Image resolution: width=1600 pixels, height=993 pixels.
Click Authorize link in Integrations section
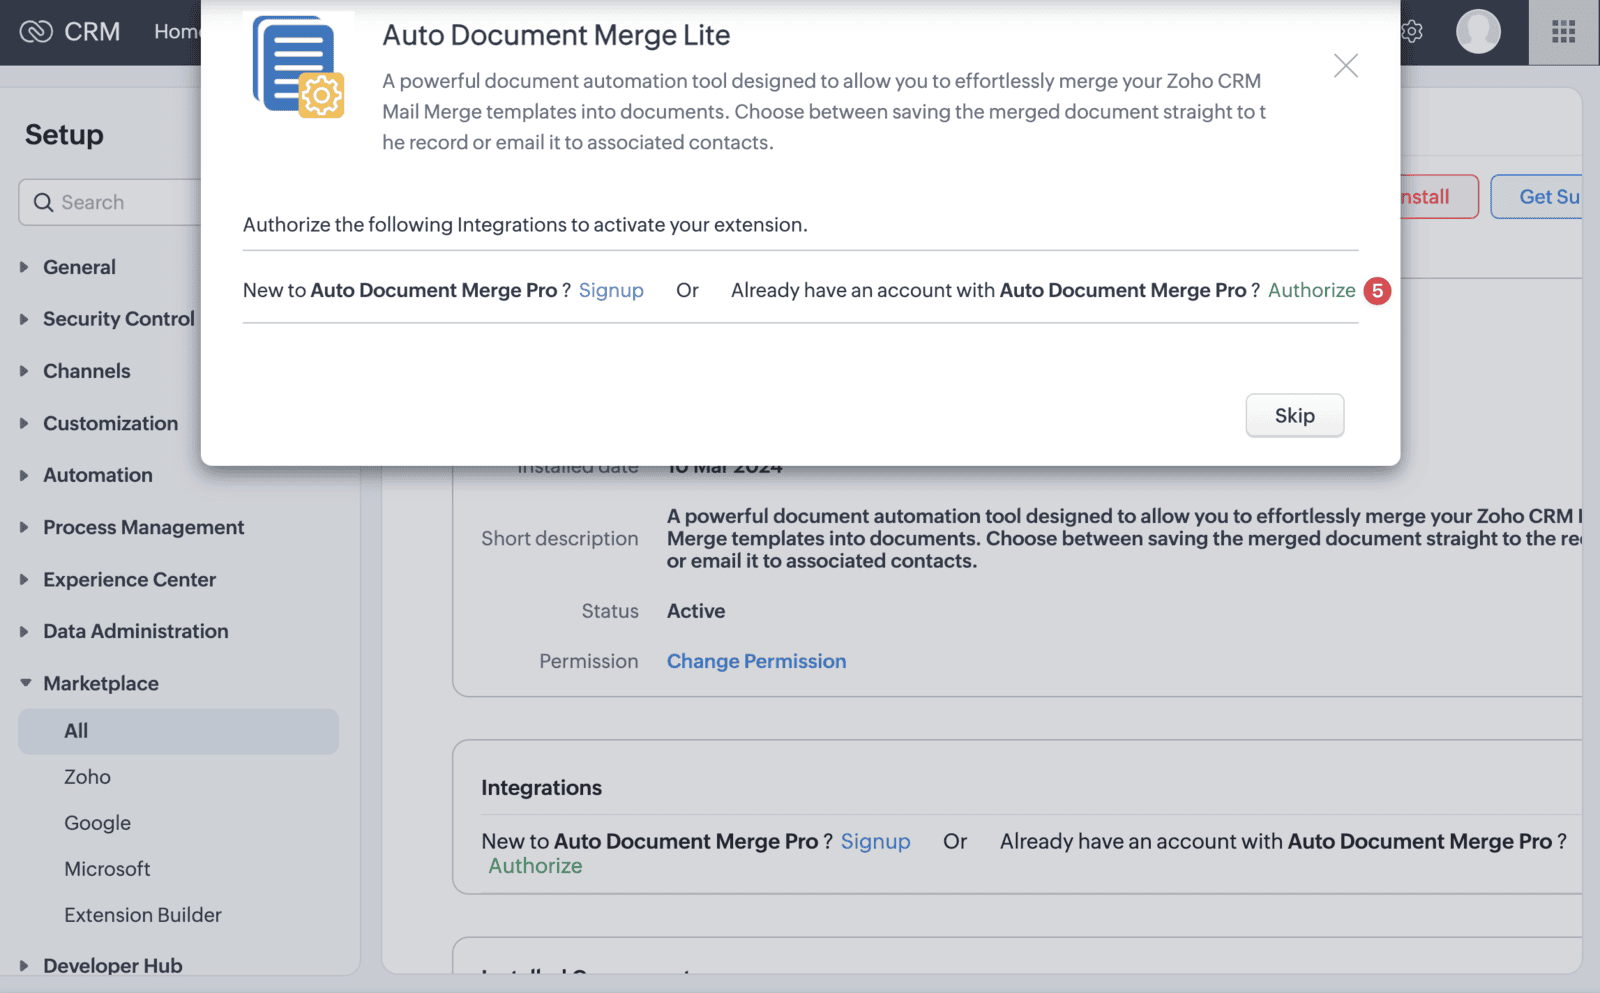click(x=535, y=866)
